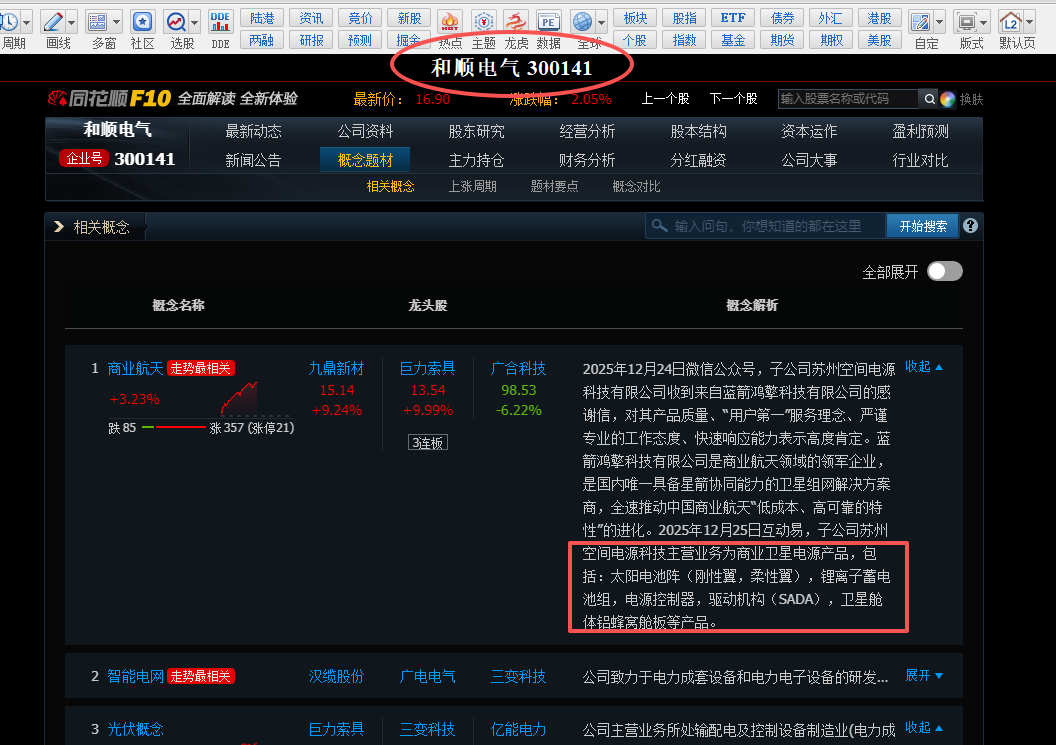Viewport: 1056px width, 745px height.
Task: Open the DDE analysis icon
Action: tap(221, 21)
